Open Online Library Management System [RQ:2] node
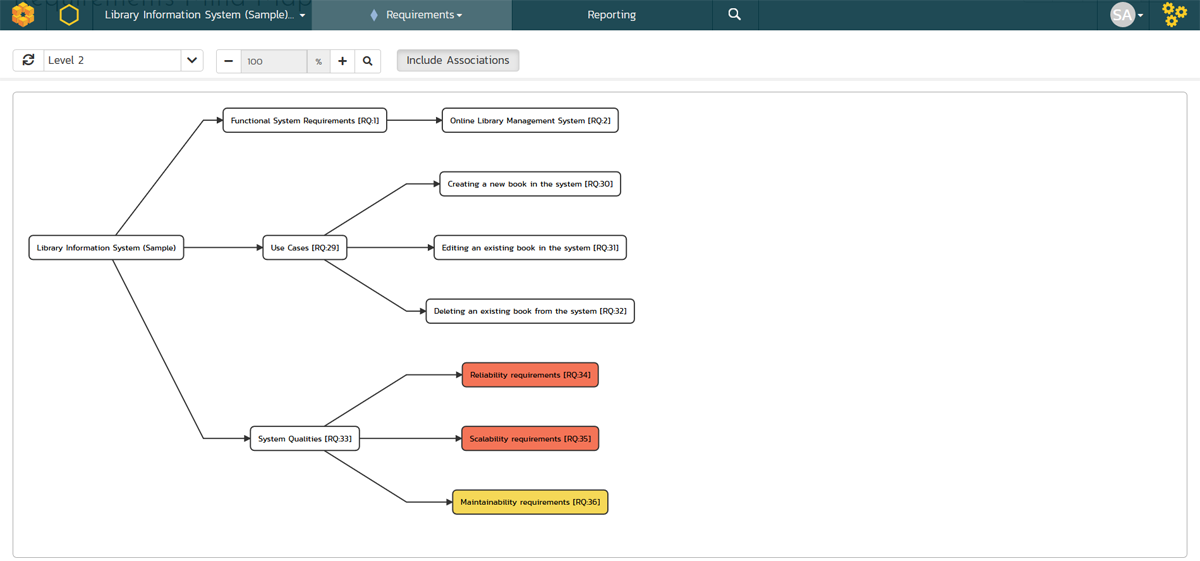Viewport: 1200px width, 561px height. click(x=530, y=121)
